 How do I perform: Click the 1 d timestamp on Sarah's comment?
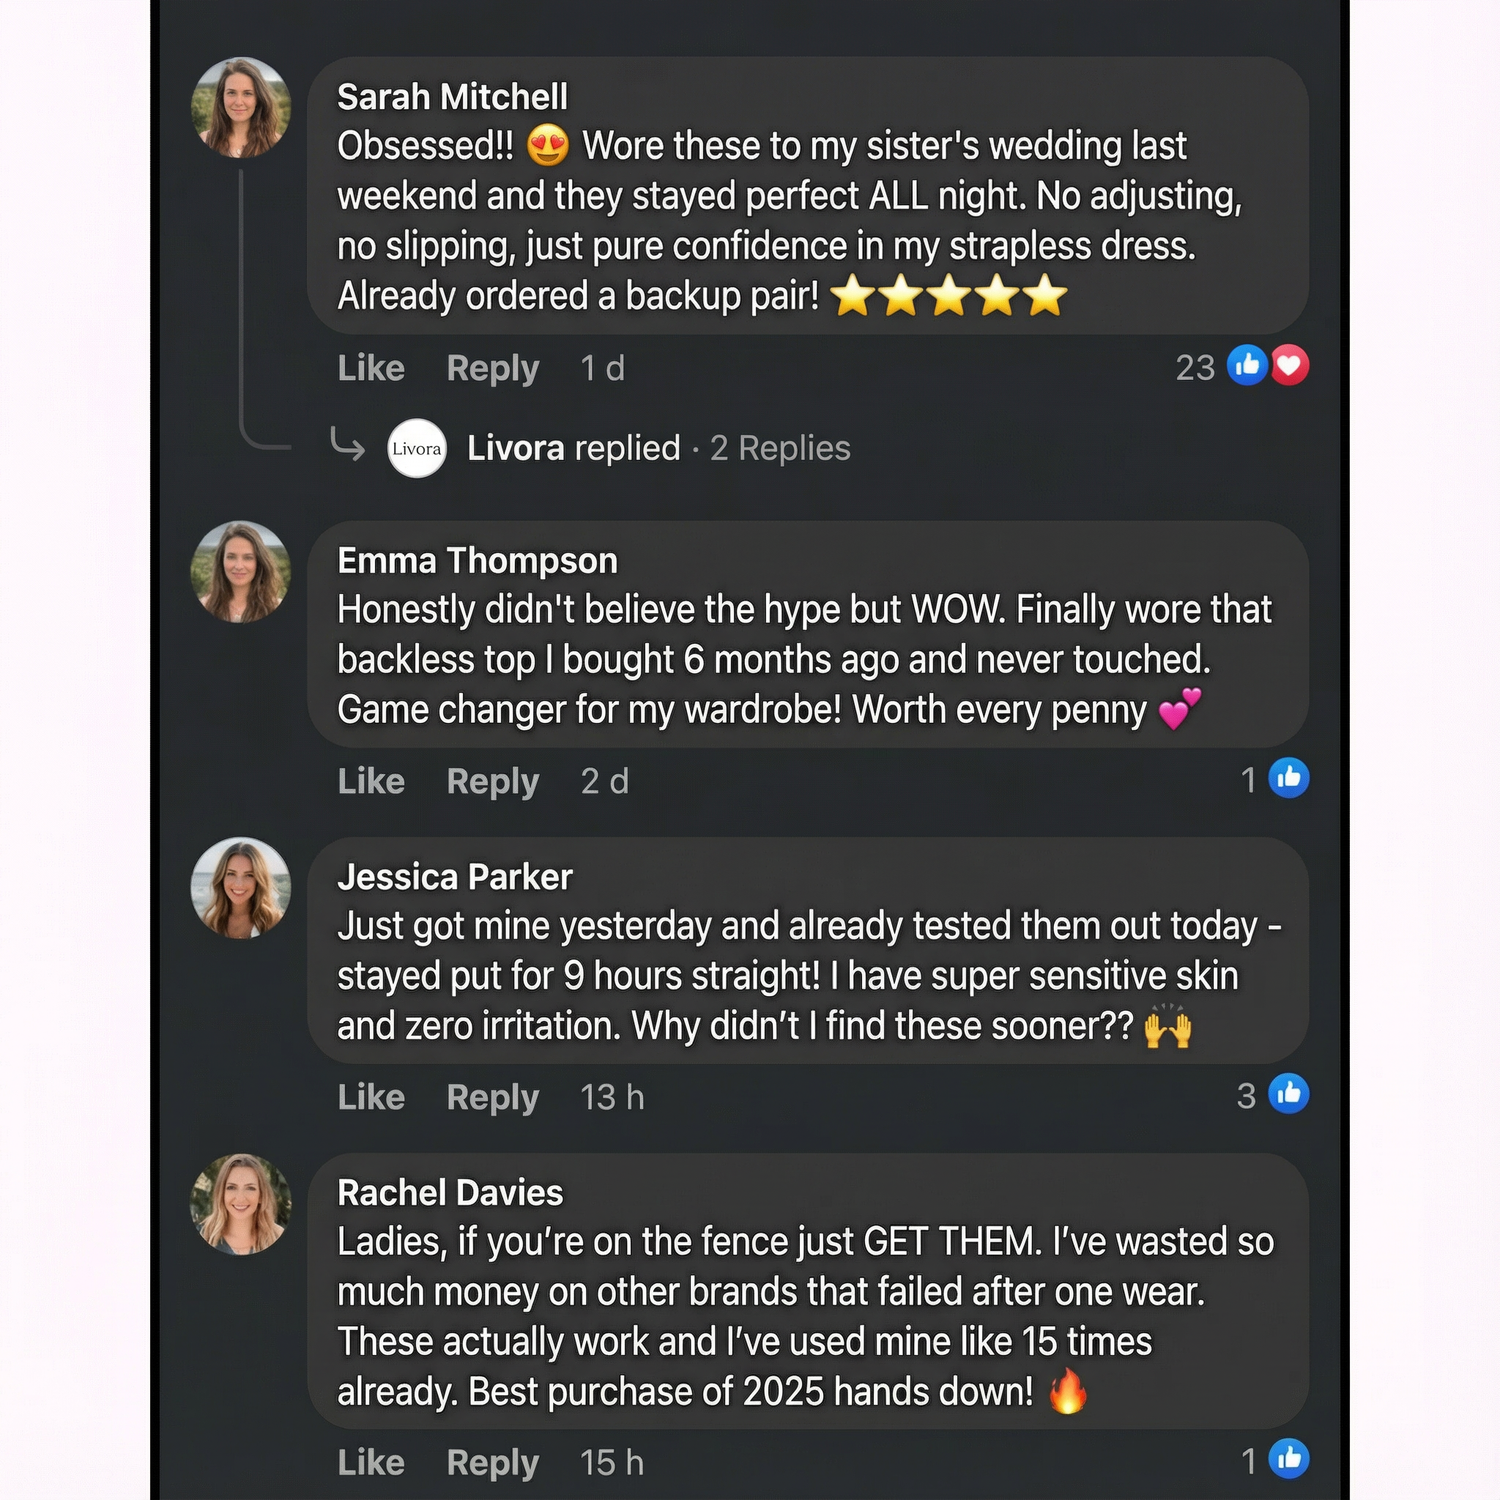(602, 368)
